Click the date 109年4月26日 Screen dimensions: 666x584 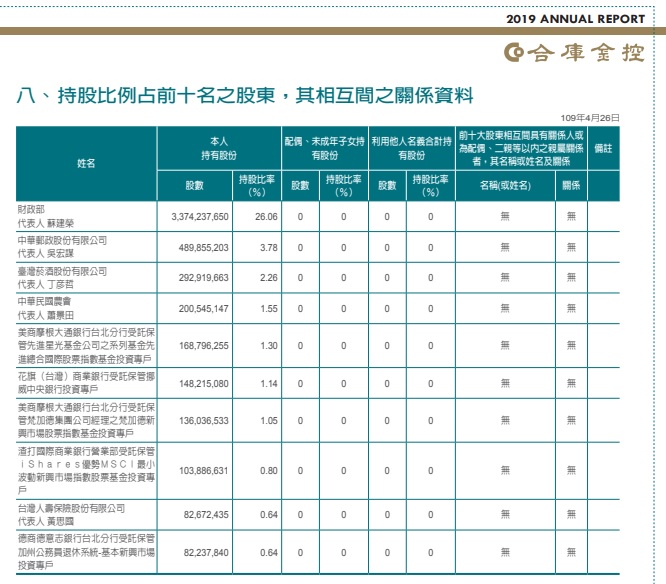590,118
